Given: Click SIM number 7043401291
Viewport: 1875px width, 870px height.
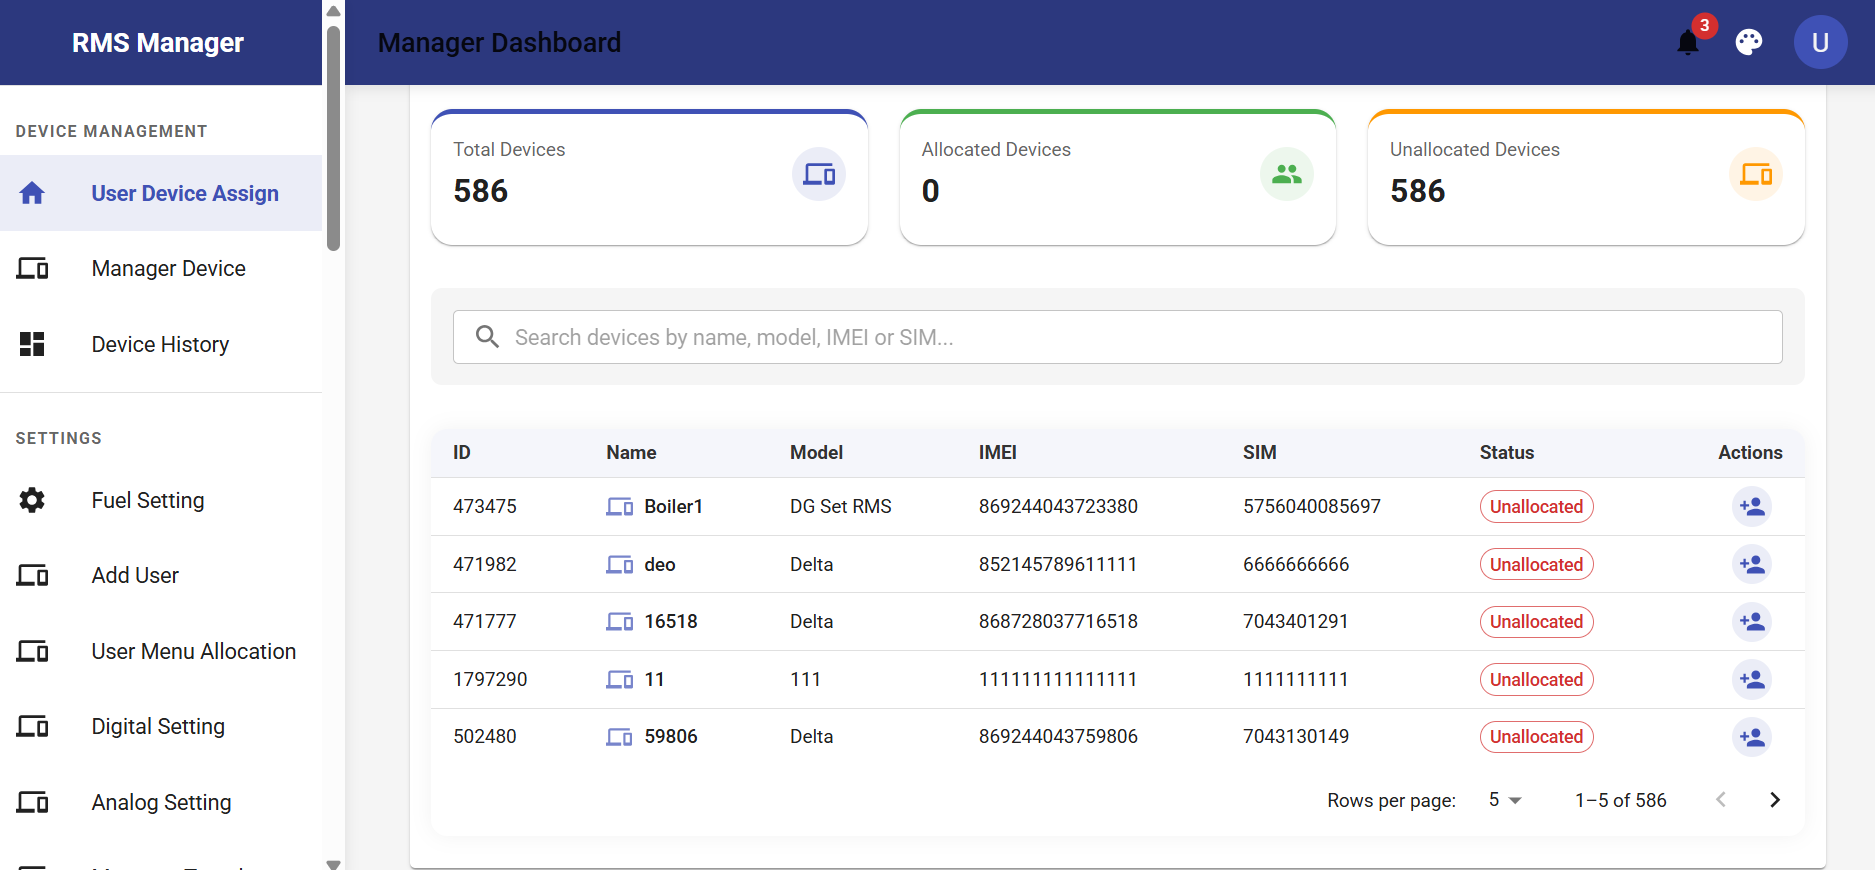Looking at the screenshot, I should click(1295, 622).
